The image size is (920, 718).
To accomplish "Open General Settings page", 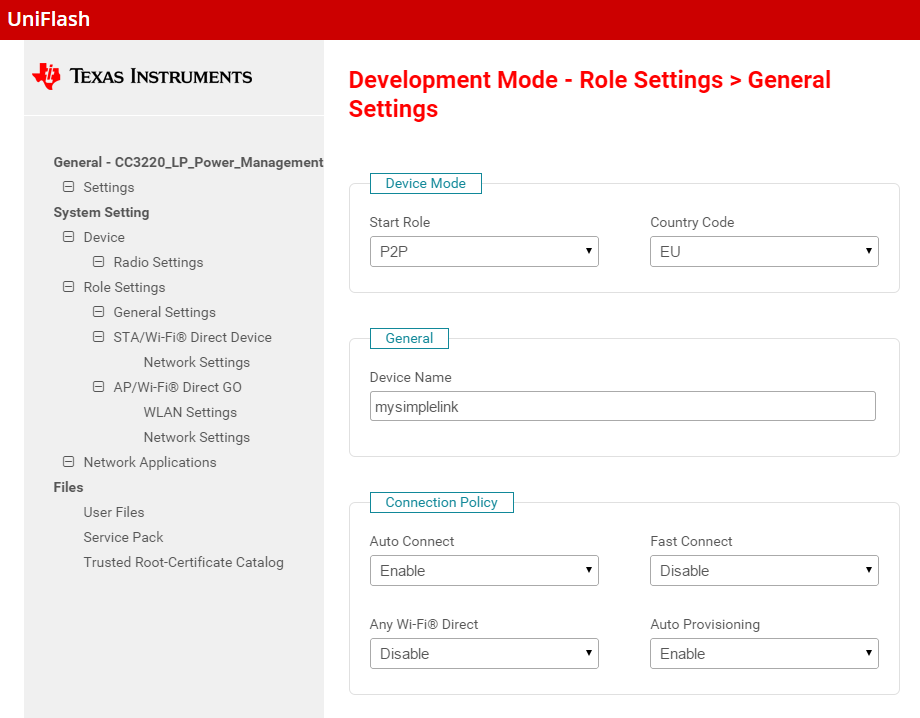I will [164, 312].
